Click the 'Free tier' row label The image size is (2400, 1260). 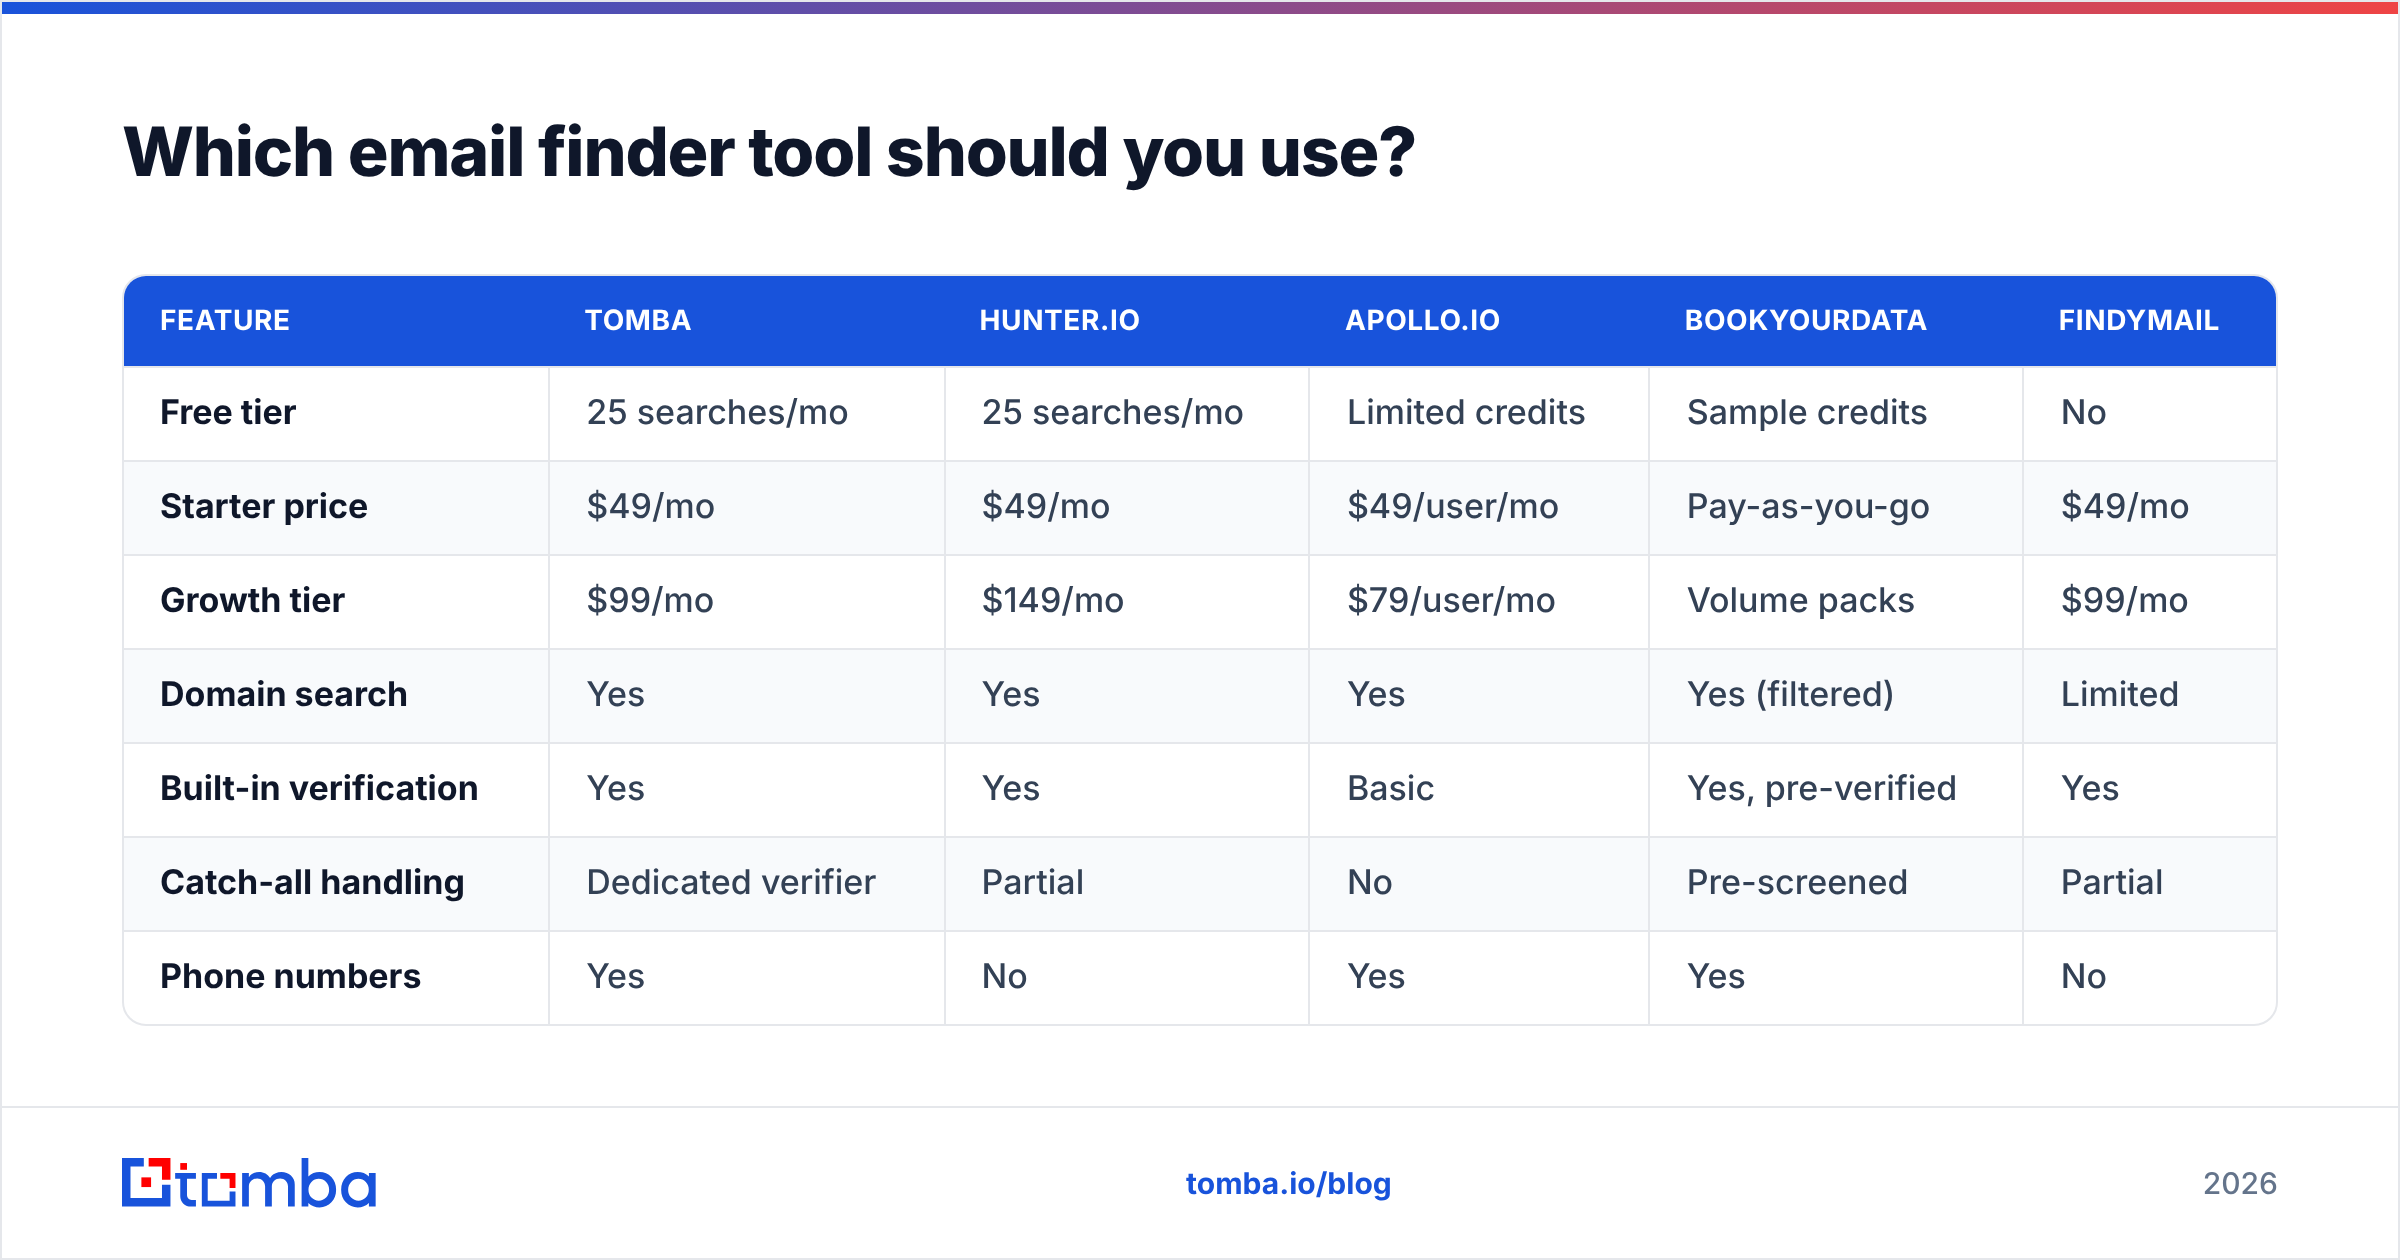(x=228, y=412)
